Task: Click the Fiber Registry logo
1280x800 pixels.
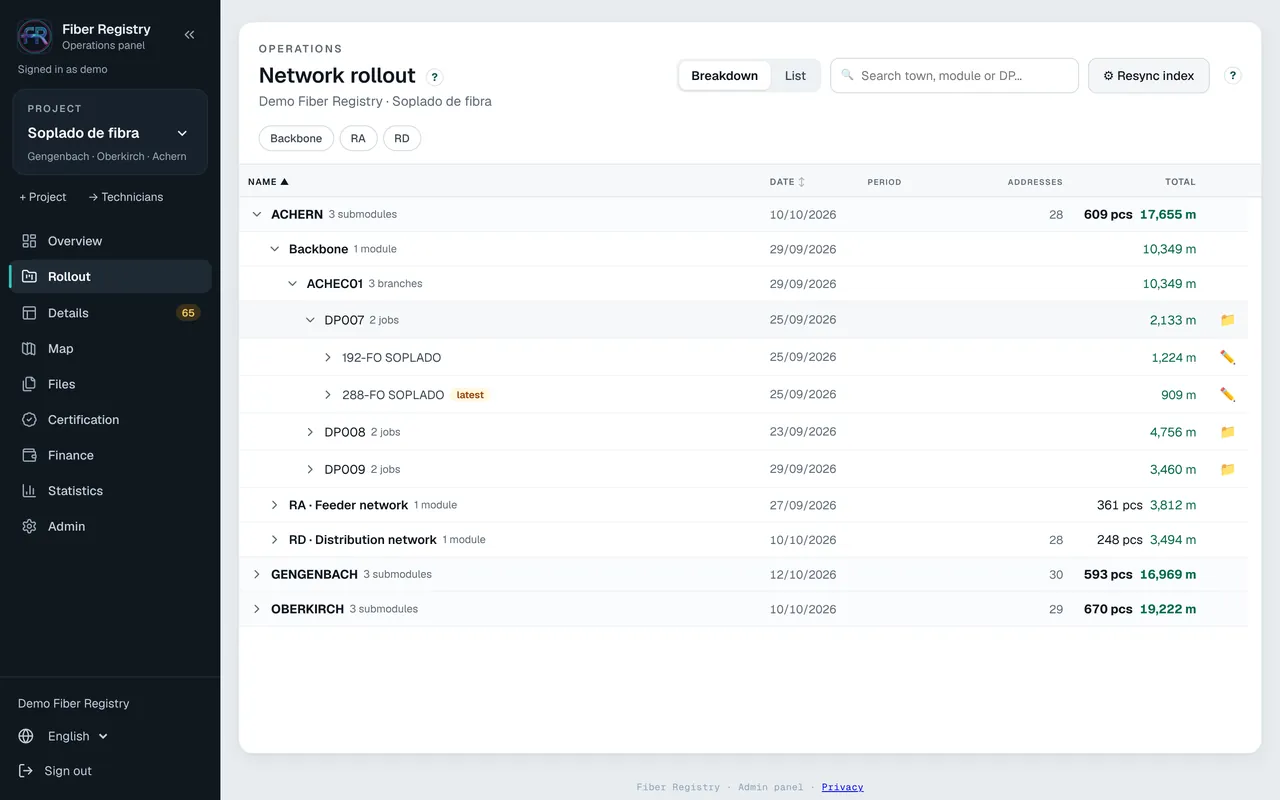Action: [x=35, y=37]
